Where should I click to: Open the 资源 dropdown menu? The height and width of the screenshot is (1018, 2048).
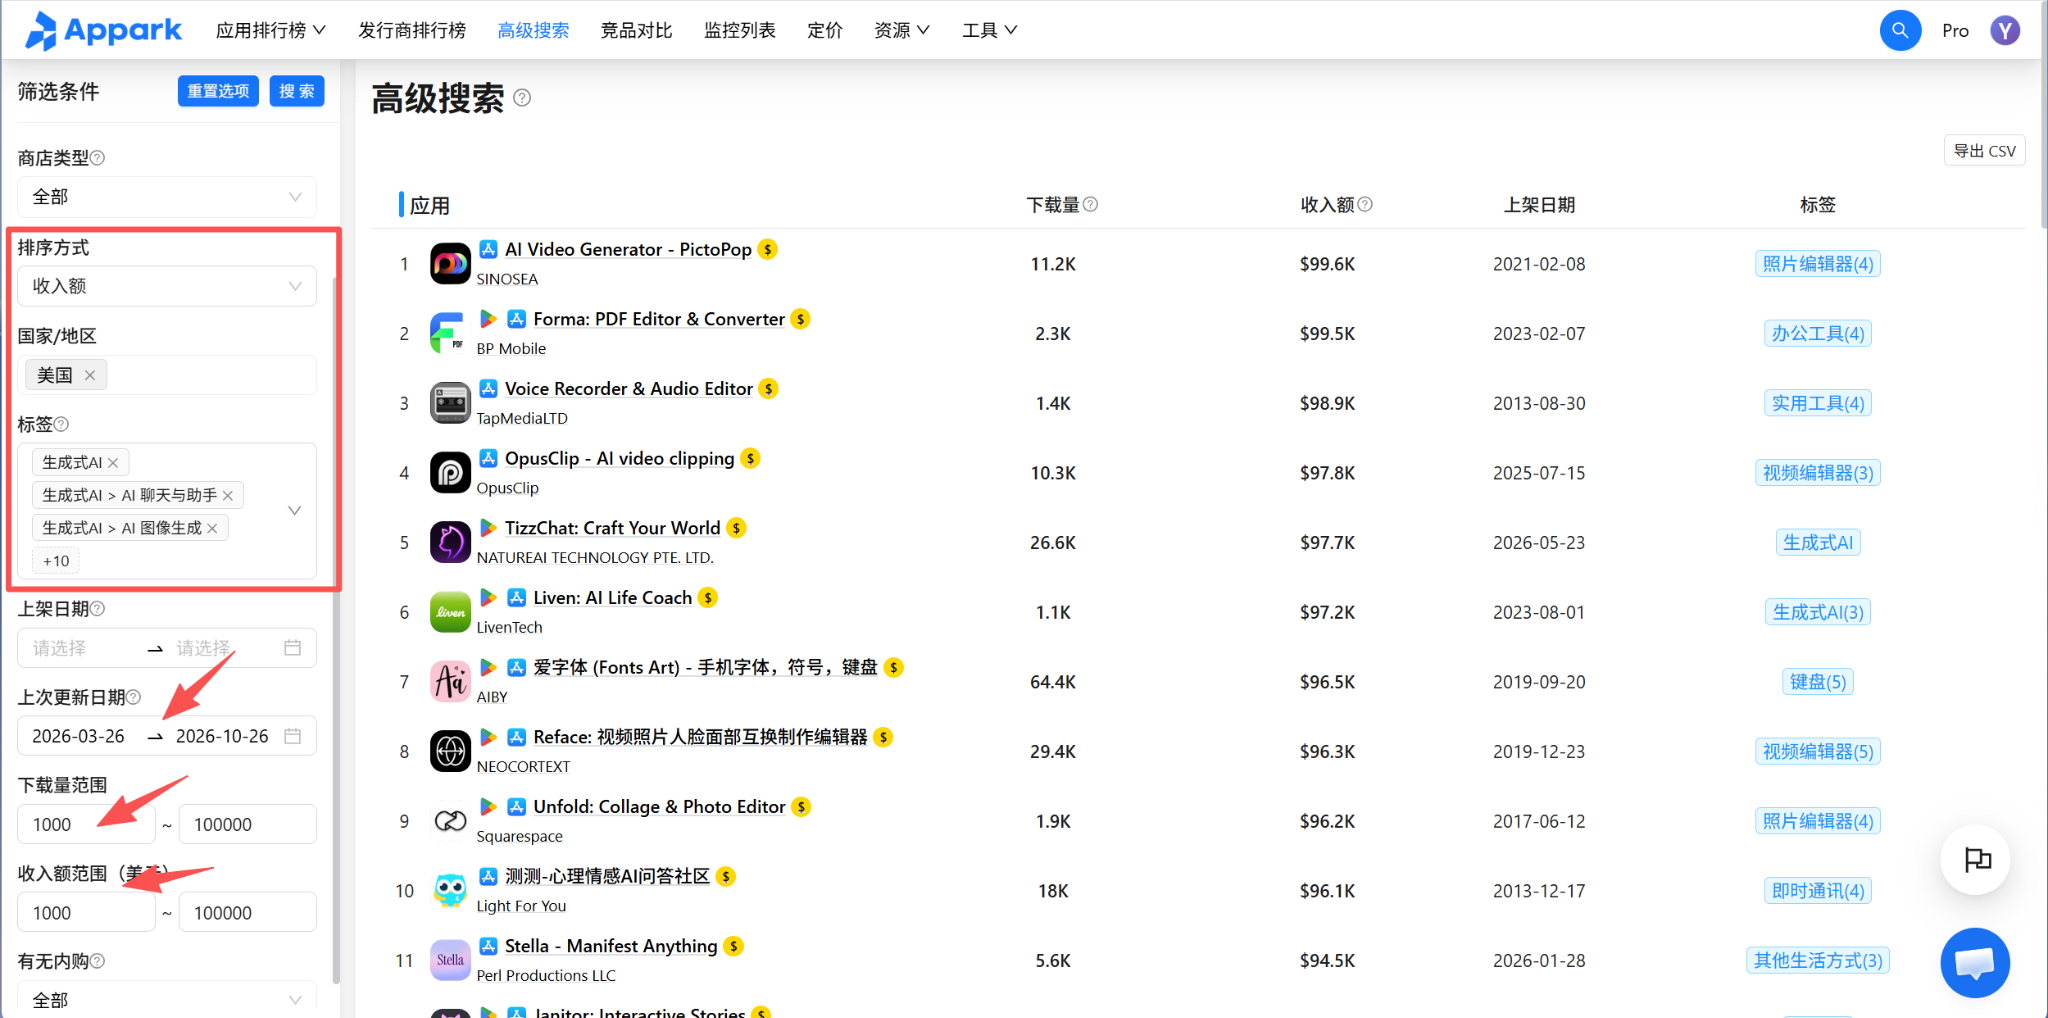tap(902, 30)
